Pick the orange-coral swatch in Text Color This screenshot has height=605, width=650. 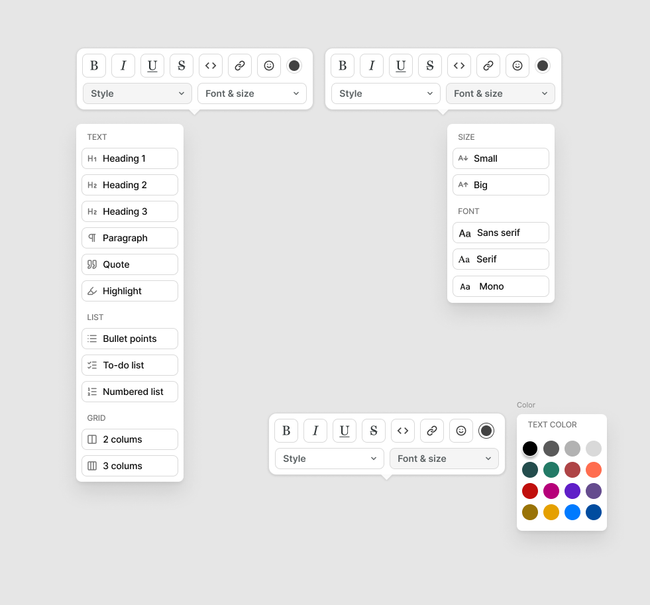[594, 470]
